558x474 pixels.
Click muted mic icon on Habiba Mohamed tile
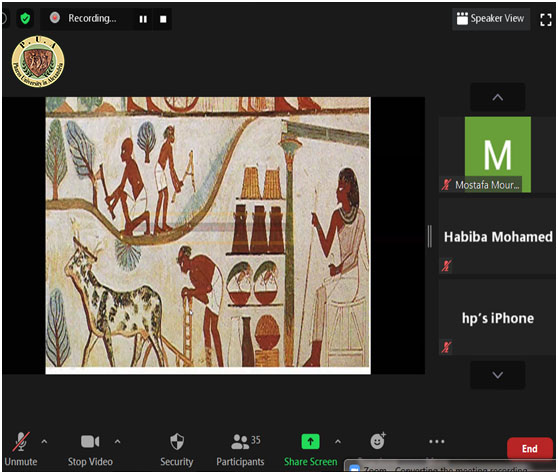coord(447,265)
